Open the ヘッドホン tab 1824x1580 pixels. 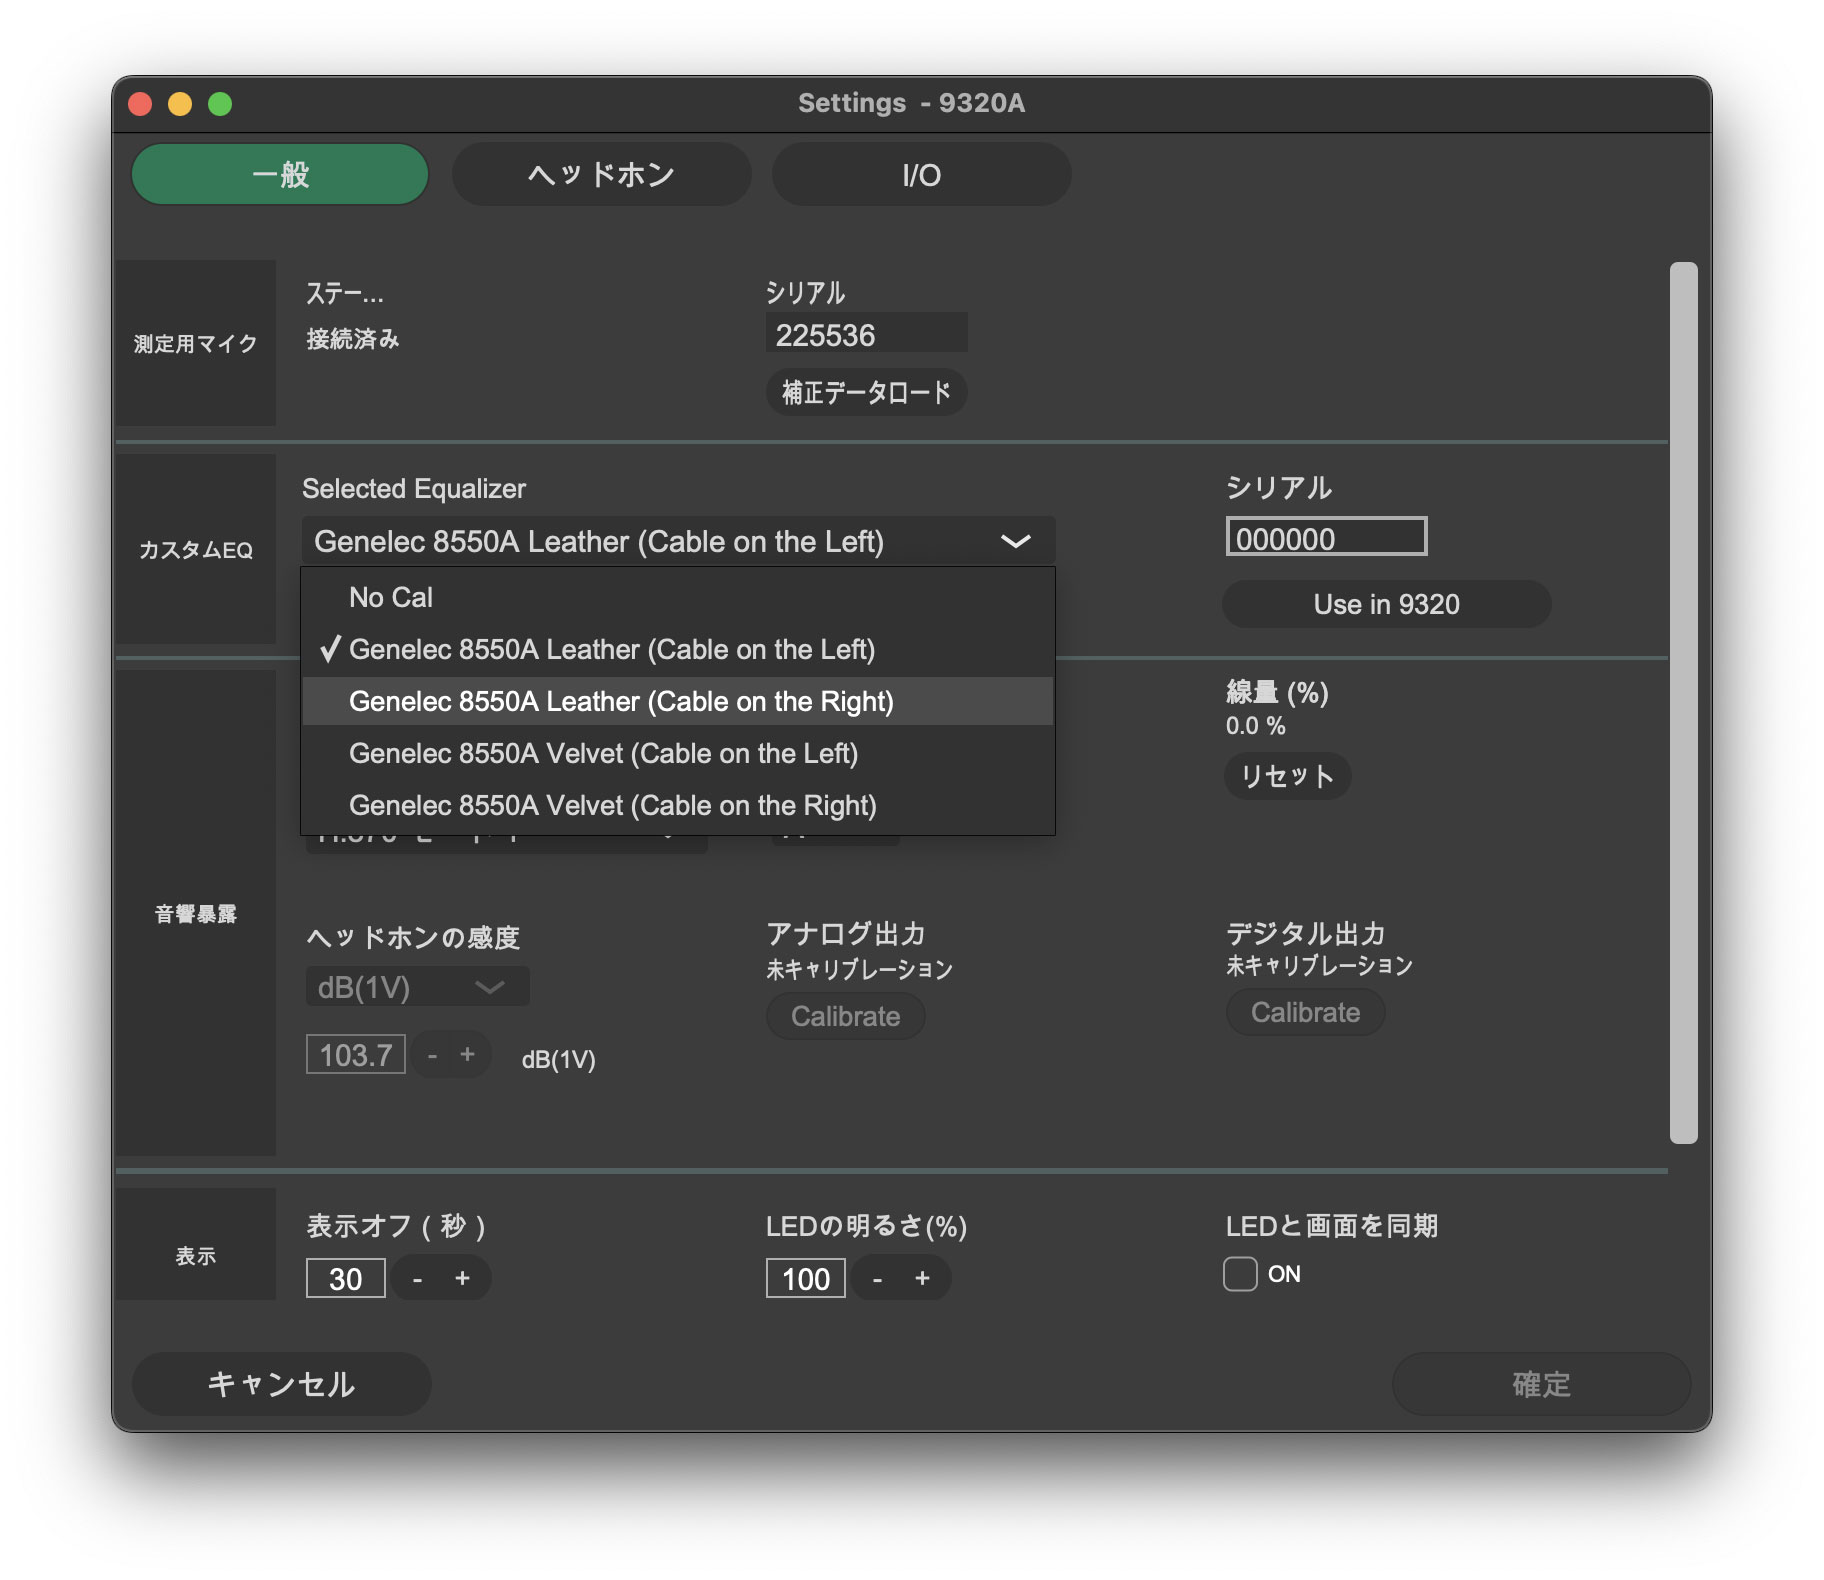coord(601,174)
